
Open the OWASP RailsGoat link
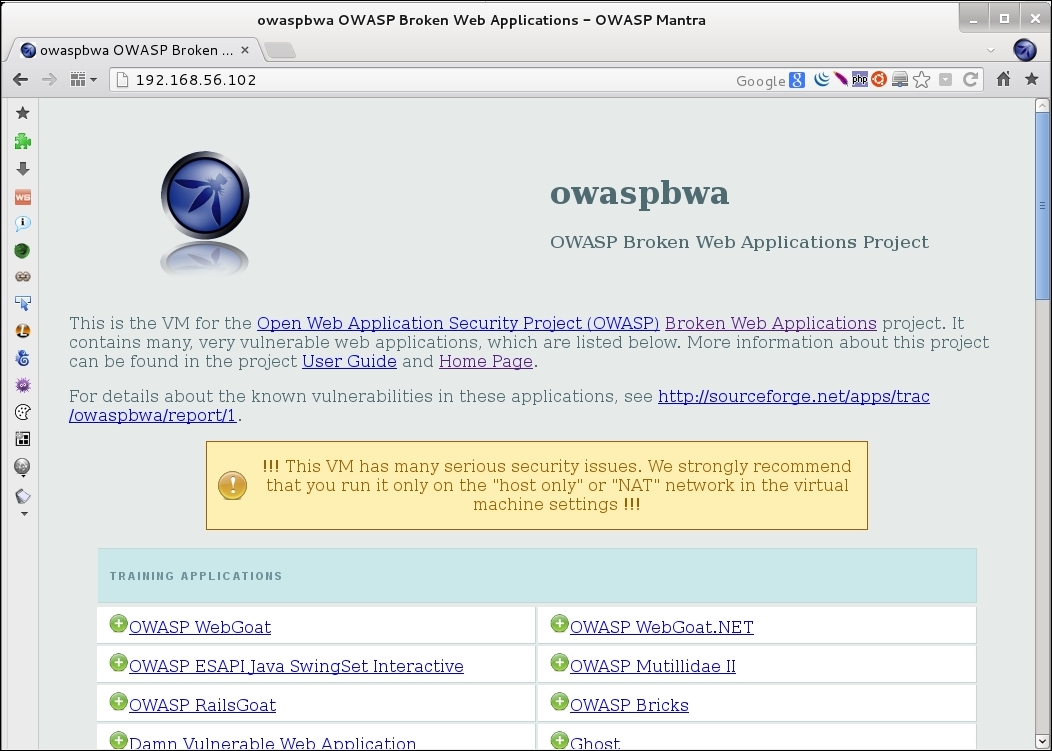pyautogui.click(x=202, y=705)
